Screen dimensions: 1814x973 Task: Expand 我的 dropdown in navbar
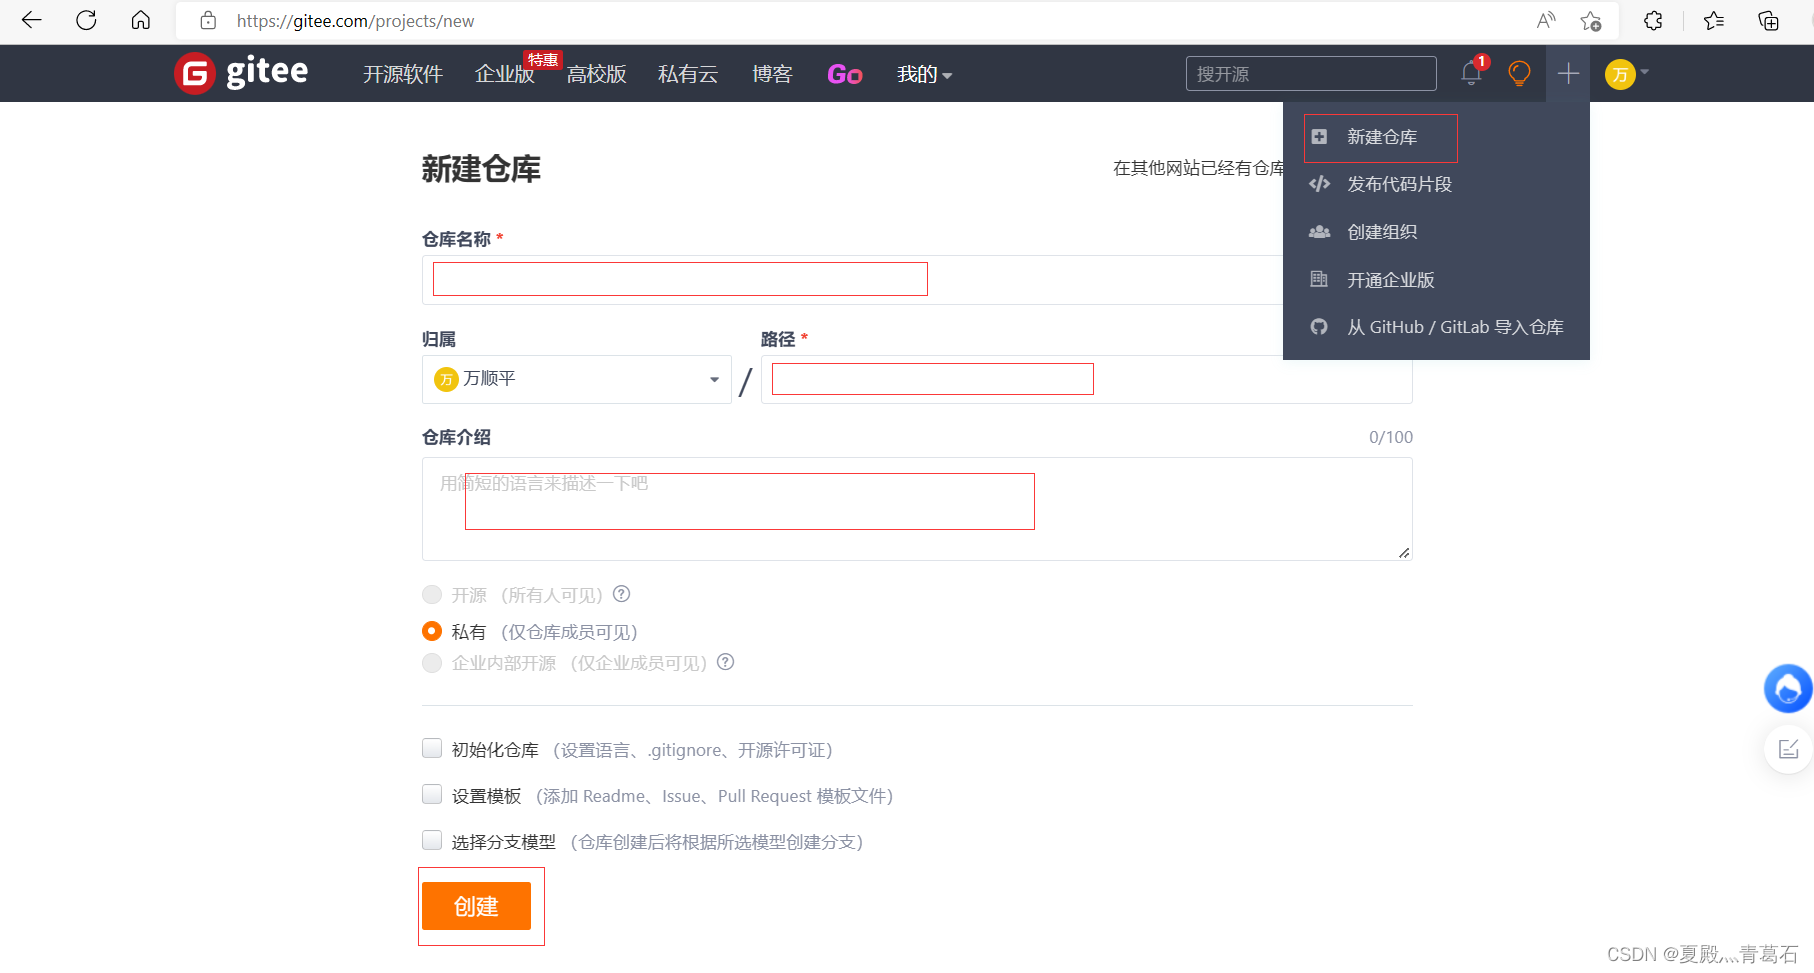click(924, 74)
